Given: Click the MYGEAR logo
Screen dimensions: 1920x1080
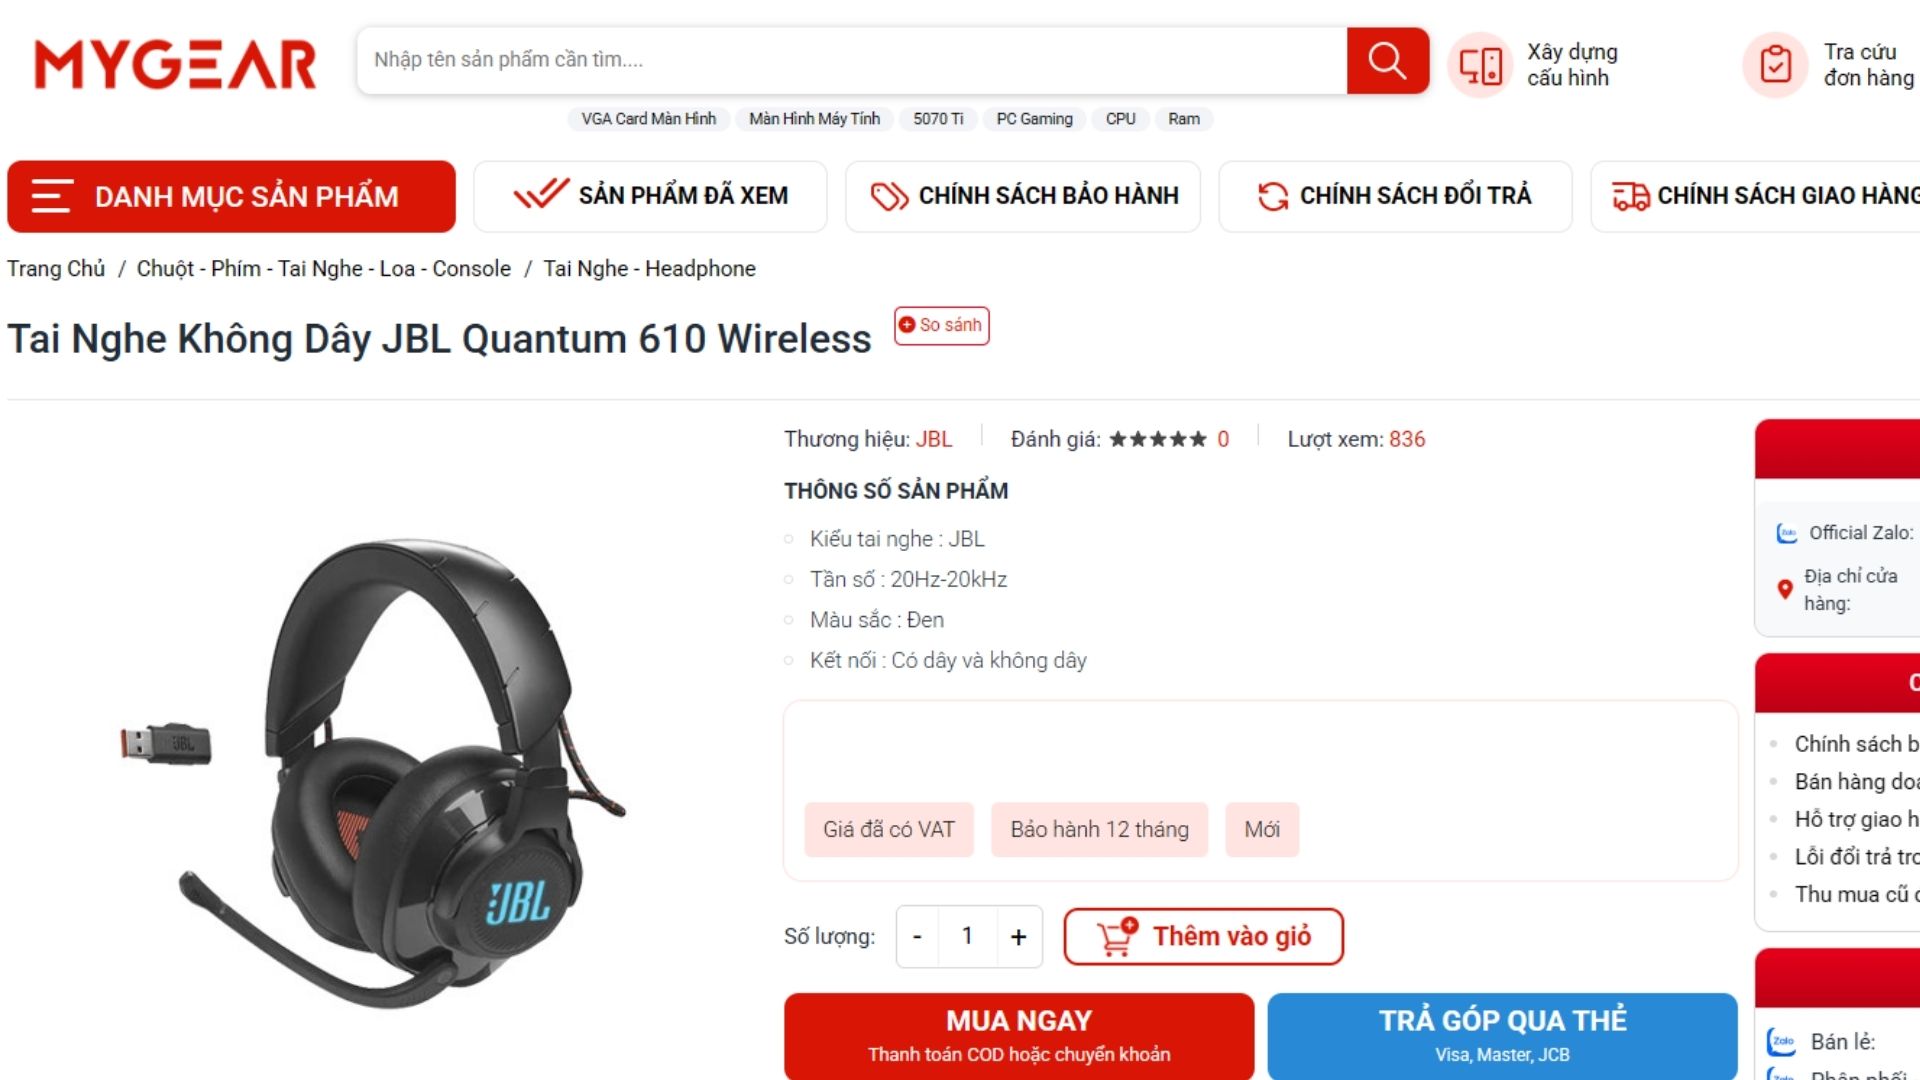Looking at the screenshot, I should tap(175, 64).
